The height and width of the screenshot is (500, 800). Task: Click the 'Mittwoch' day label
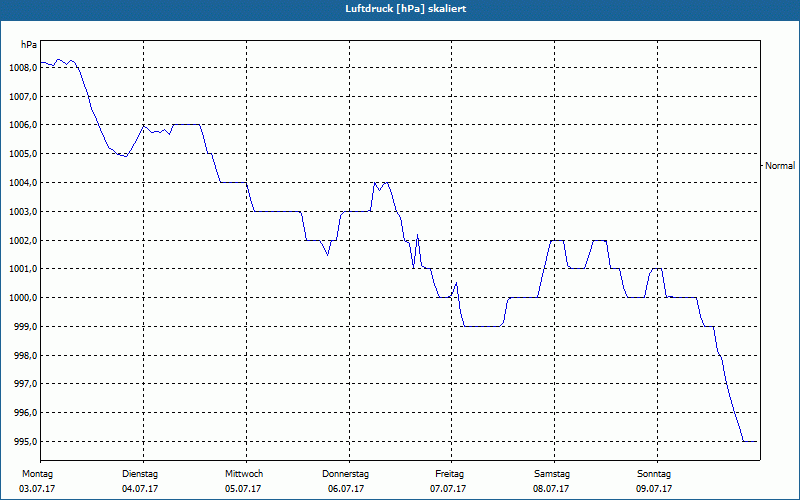pos(244,474)
